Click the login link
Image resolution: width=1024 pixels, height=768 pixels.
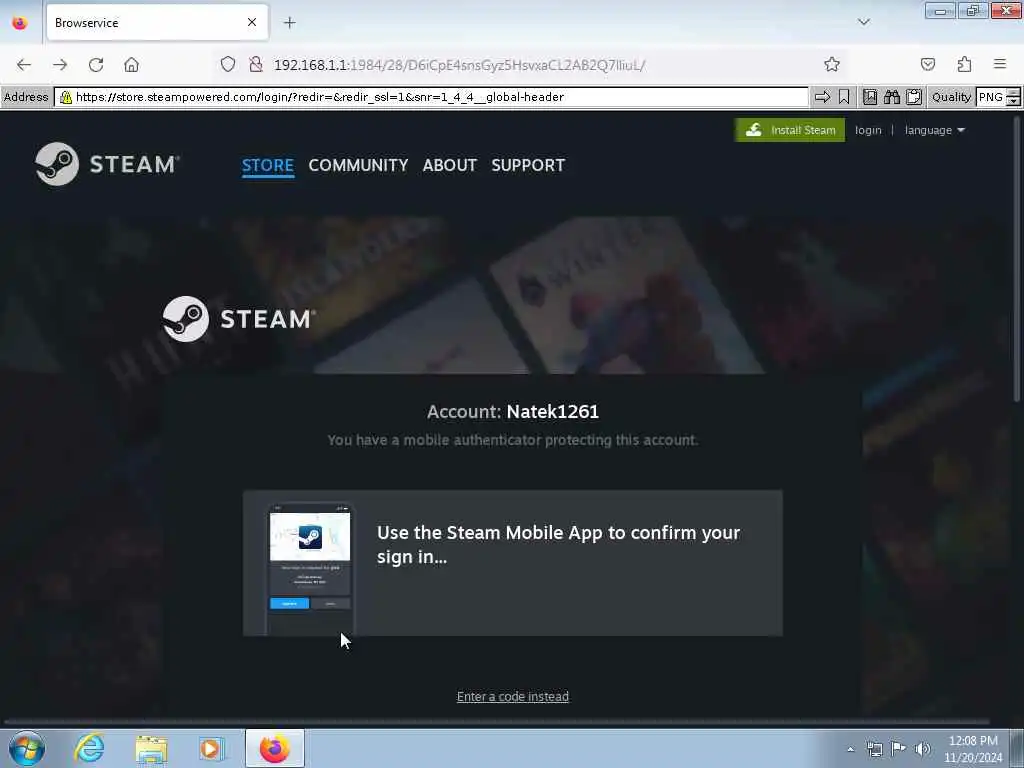pyautogui.click(x=868, y=130)
